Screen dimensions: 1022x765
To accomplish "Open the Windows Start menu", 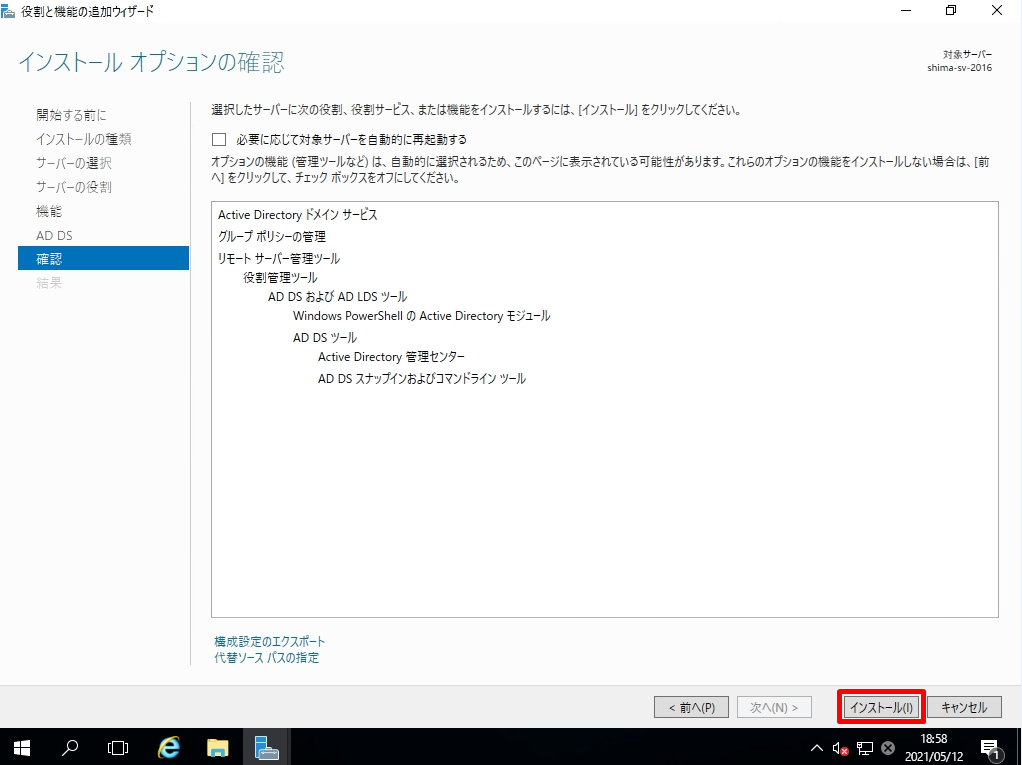I will (x=22, y=747).
